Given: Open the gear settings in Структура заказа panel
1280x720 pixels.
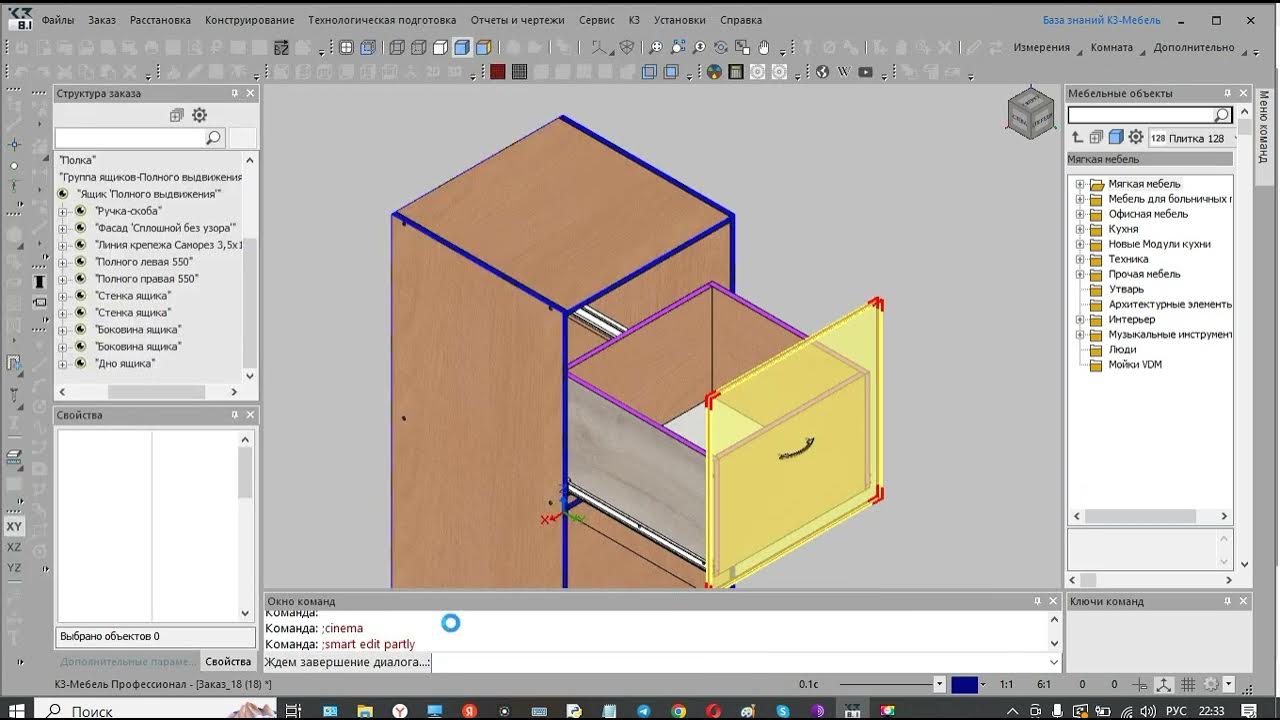Looking at the screenshot, I should click(199, 115).
